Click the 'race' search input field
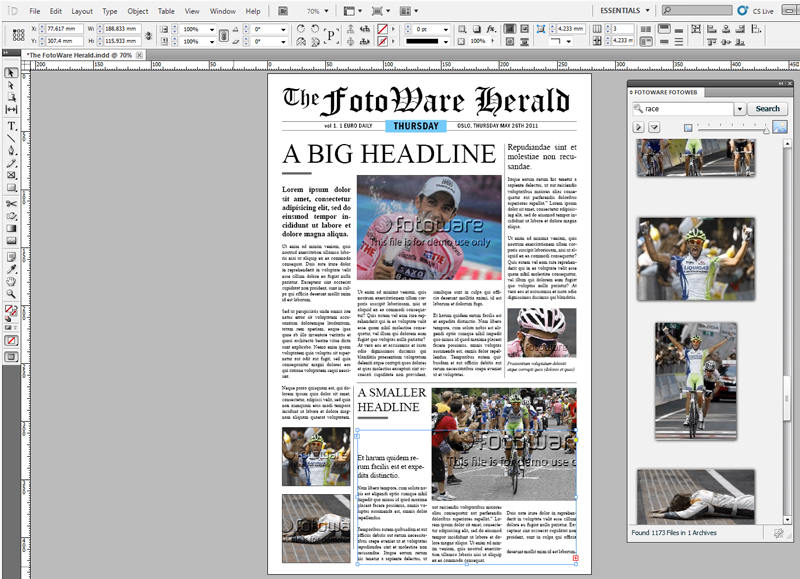Image resolution: width=800 pixels, height=579 pixels. coord(683,109)
